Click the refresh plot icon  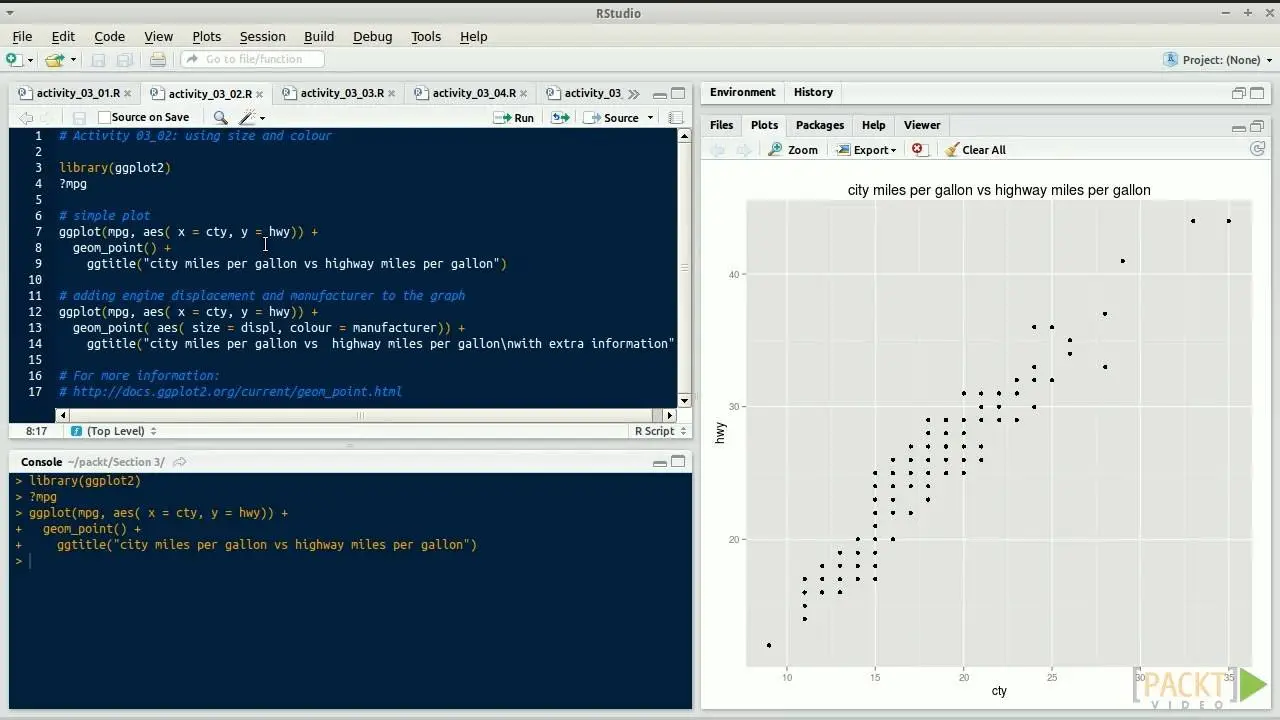(x=1258, y=149)
